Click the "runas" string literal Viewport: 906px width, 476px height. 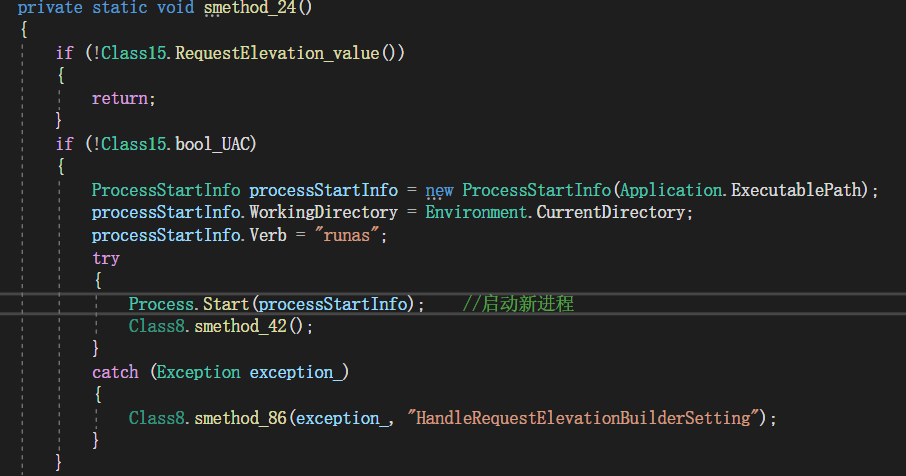(x=347, y=236)
